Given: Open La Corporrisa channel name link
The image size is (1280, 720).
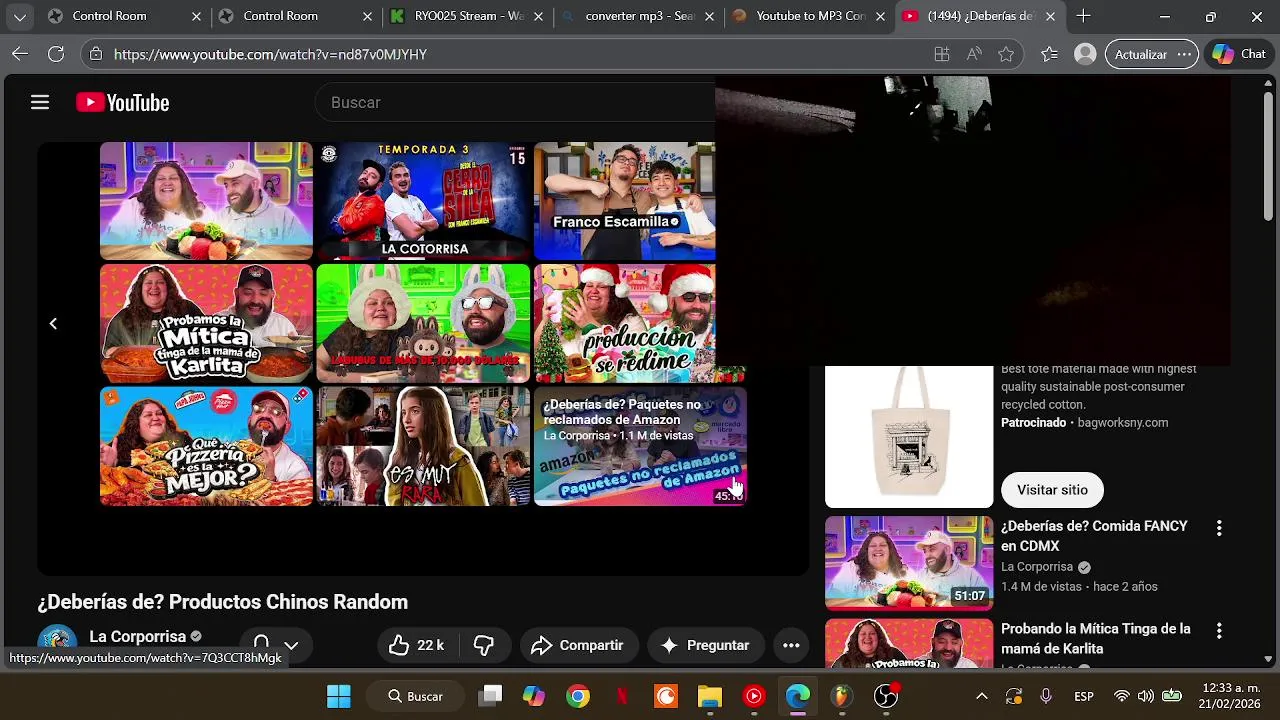Looking at the screenshot, I should click(x=138, y=636).
